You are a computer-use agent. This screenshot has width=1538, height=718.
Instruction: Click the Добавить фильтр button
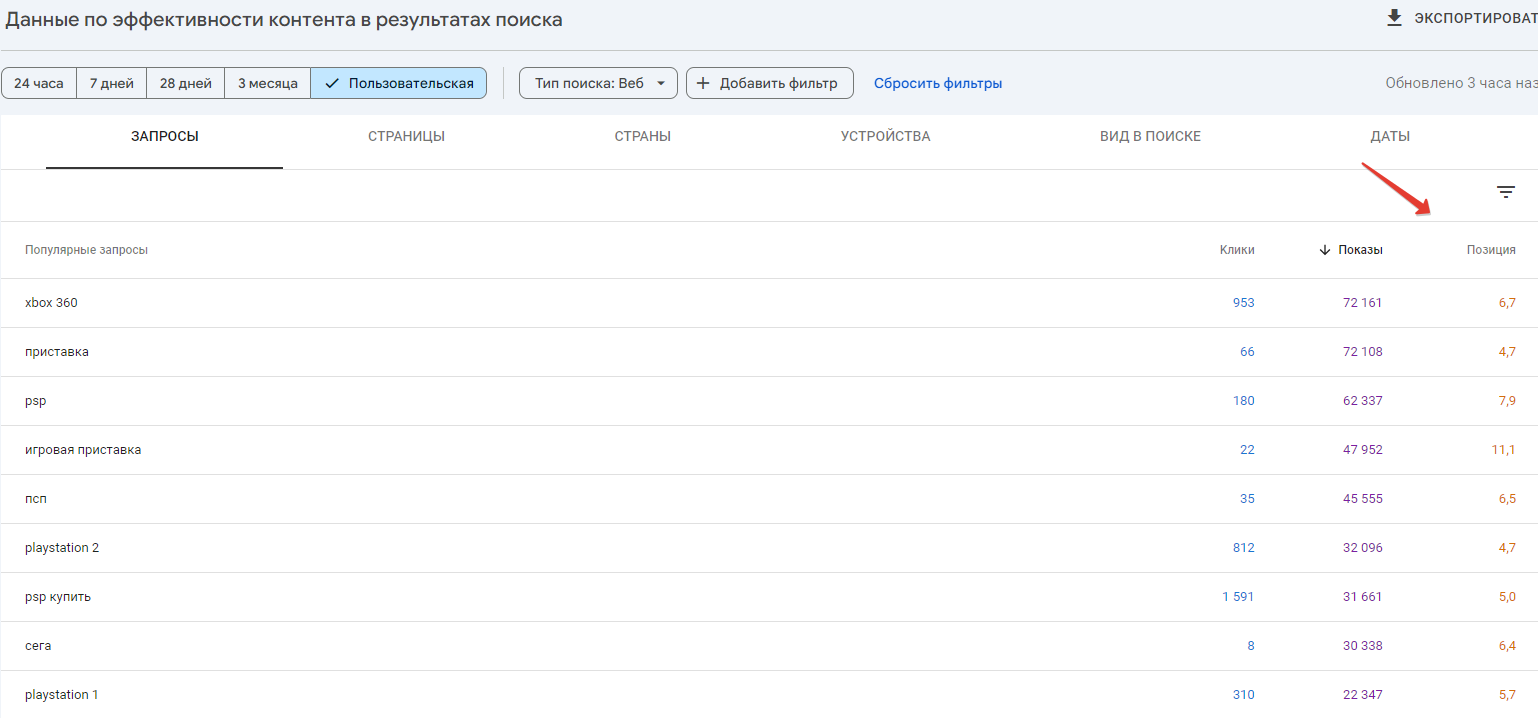click(x=770, y=83)
